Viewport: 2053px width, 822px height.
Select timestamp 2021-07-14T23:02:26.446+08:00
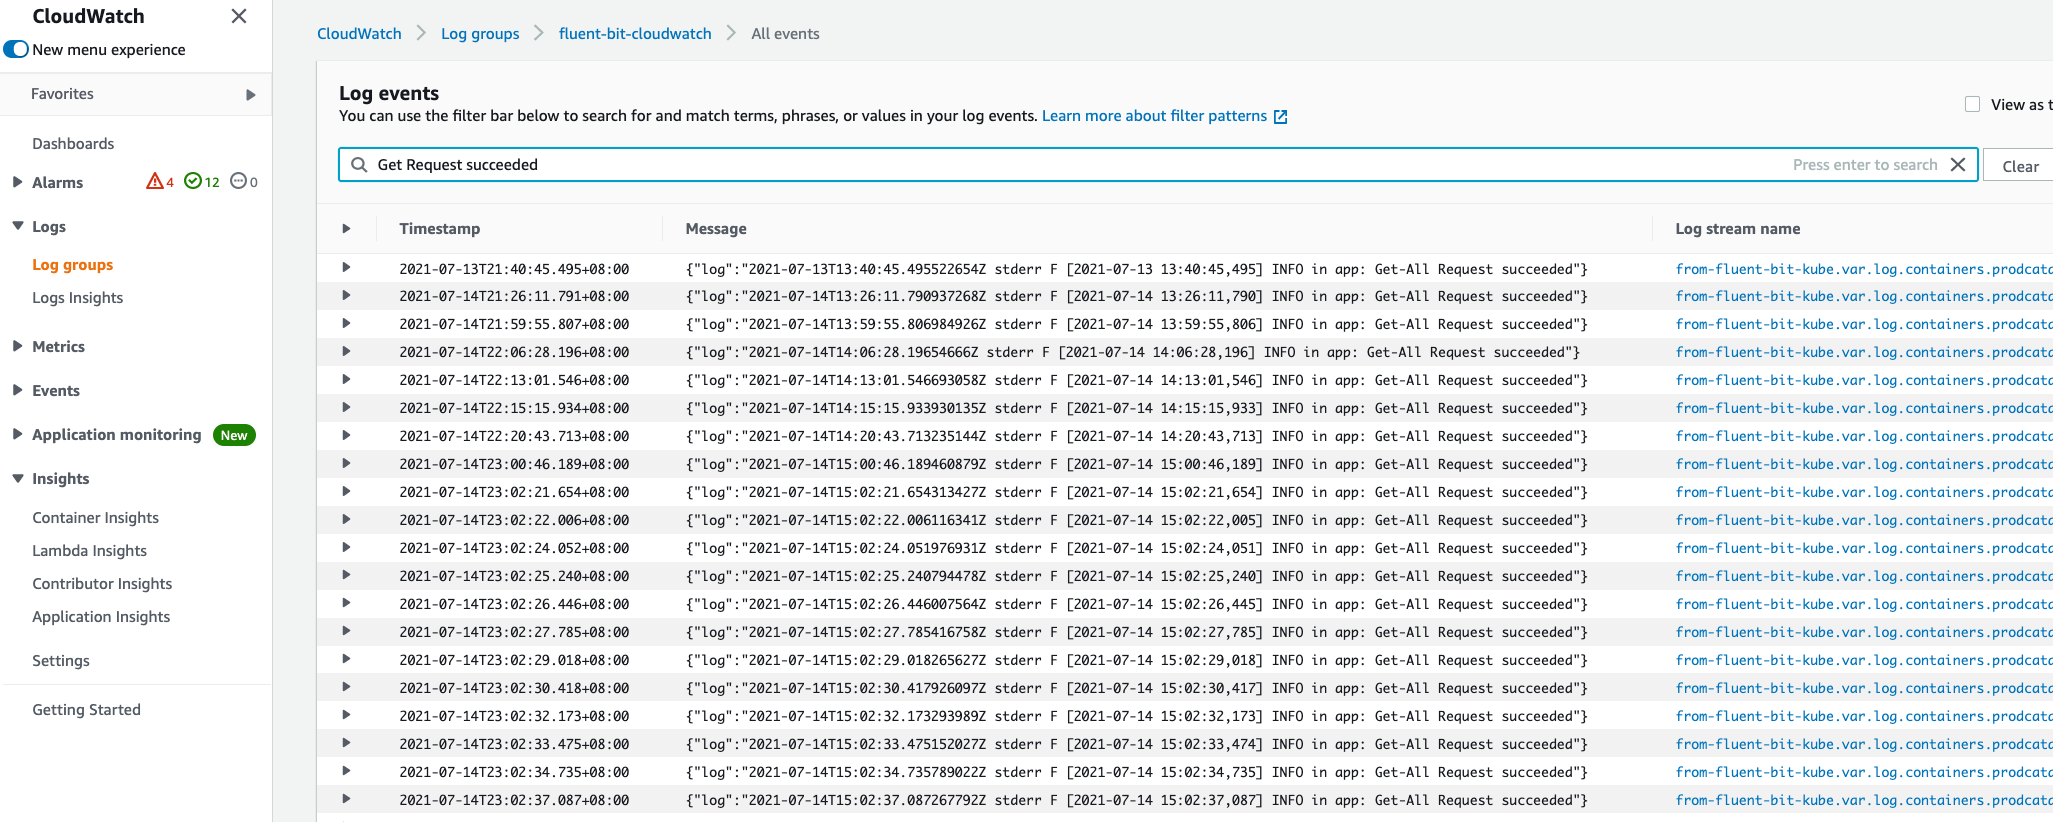coord(514,605)
